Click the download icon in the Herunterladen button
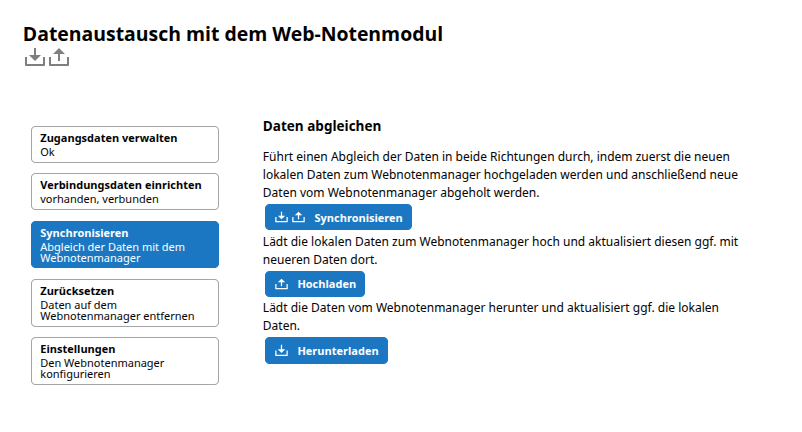The height and width of the screenshot is (432, 802). (x=281, y=350)
